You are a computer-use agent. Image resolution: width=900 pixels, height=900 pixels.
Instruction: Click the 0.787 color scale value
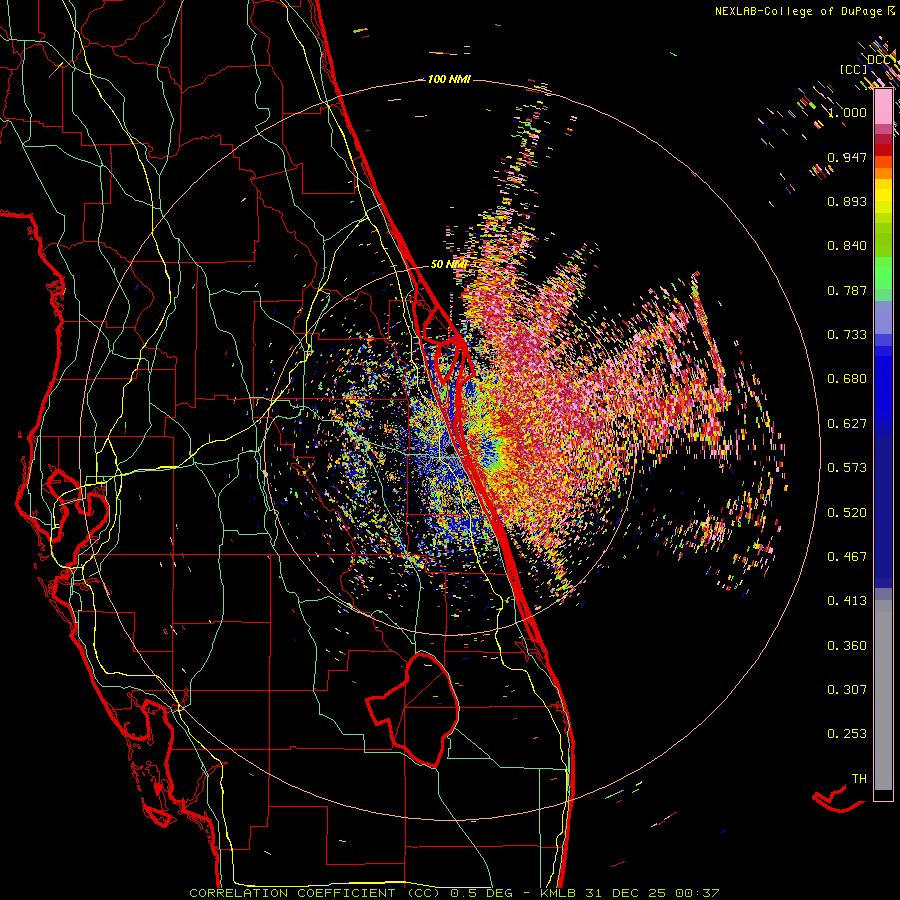coord(847,290)
